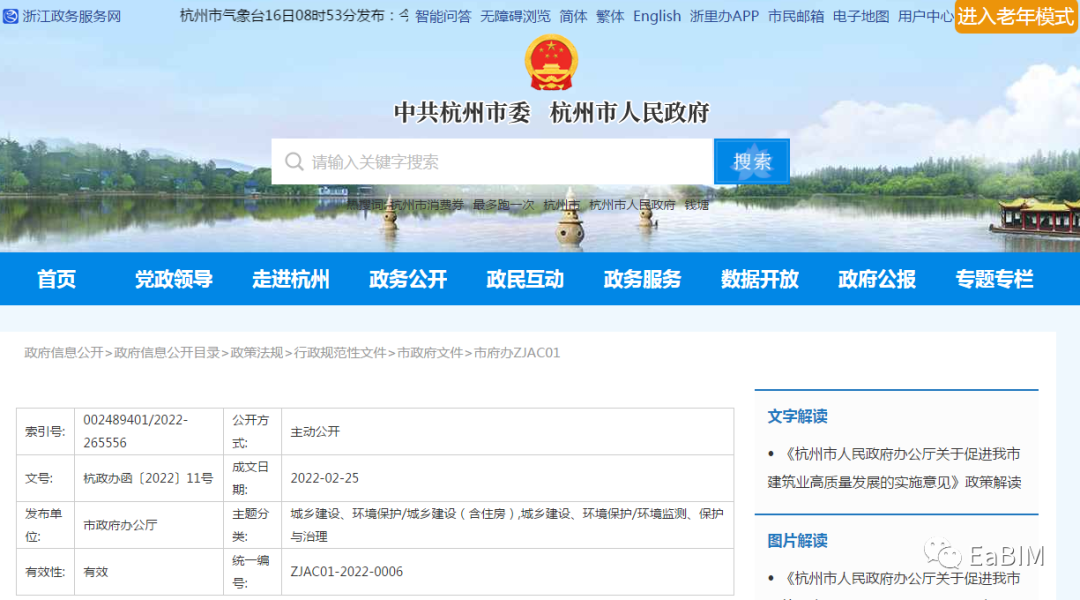Switch to 繁体 text
Image resolution: width=1080 pixels, height=600 pixels.
click(610, 16)
